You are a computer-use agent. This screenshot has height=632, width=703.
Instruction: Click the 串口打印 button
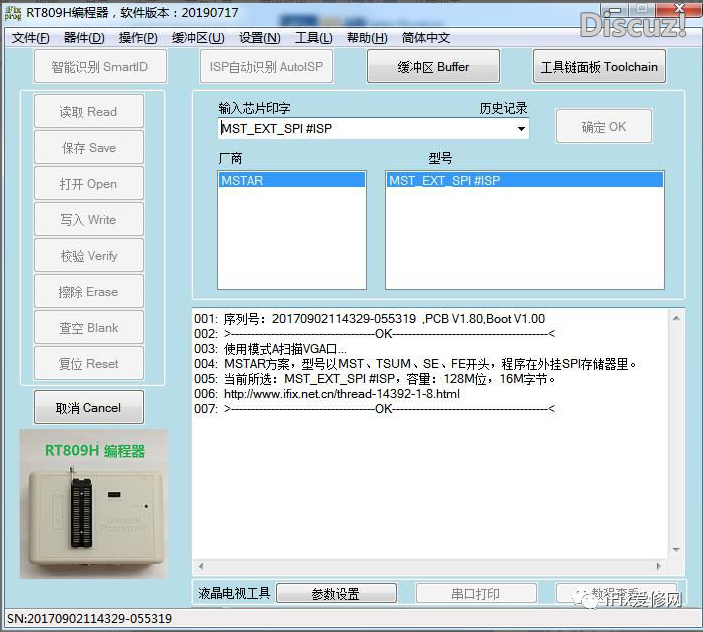point(476,593)
